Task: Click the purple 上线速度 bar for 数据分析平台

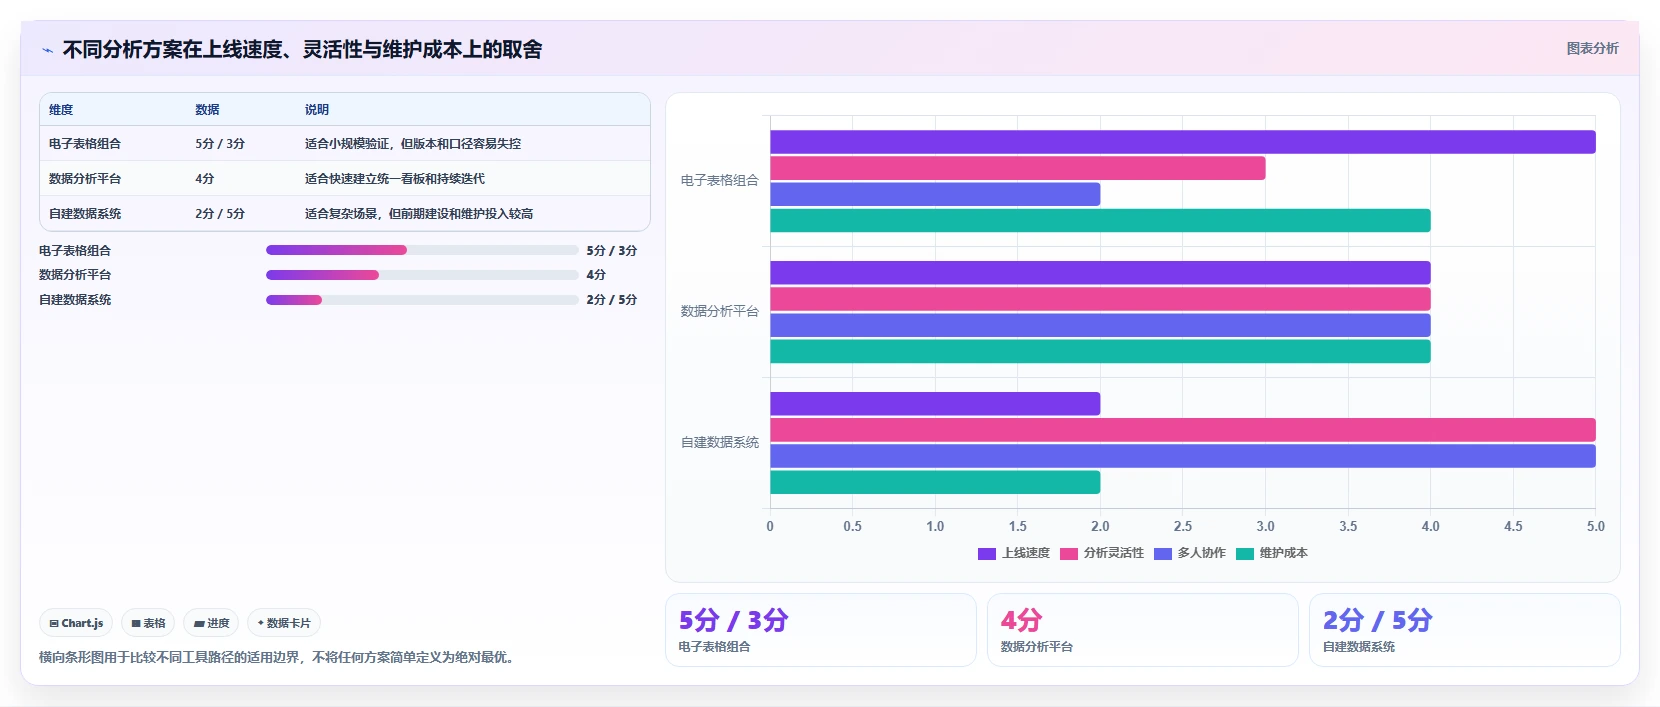Action: (x=1100, y=273)
